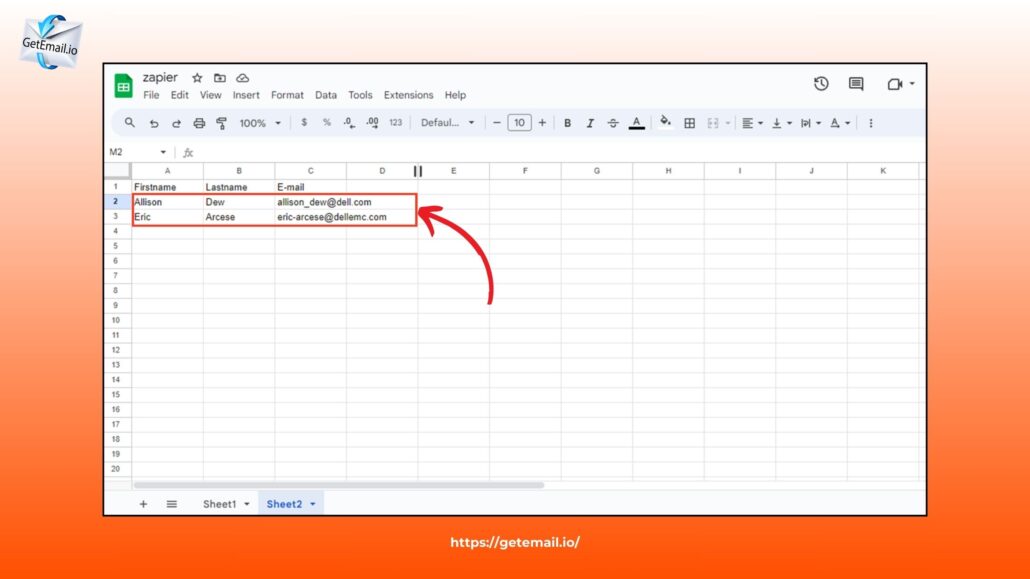Click the Undo icon
The width and height of the screenshot is (1030, 579).
pyautogui.click(x=152, y=122)
